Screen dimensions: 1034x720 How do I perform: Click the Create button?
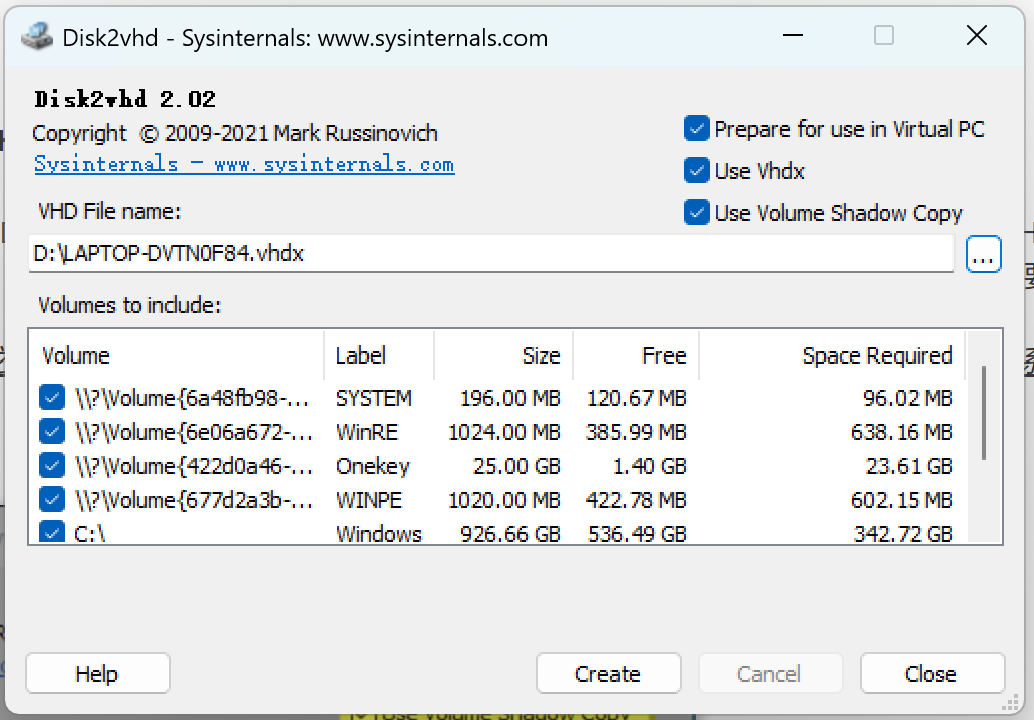tap(608, 673)
